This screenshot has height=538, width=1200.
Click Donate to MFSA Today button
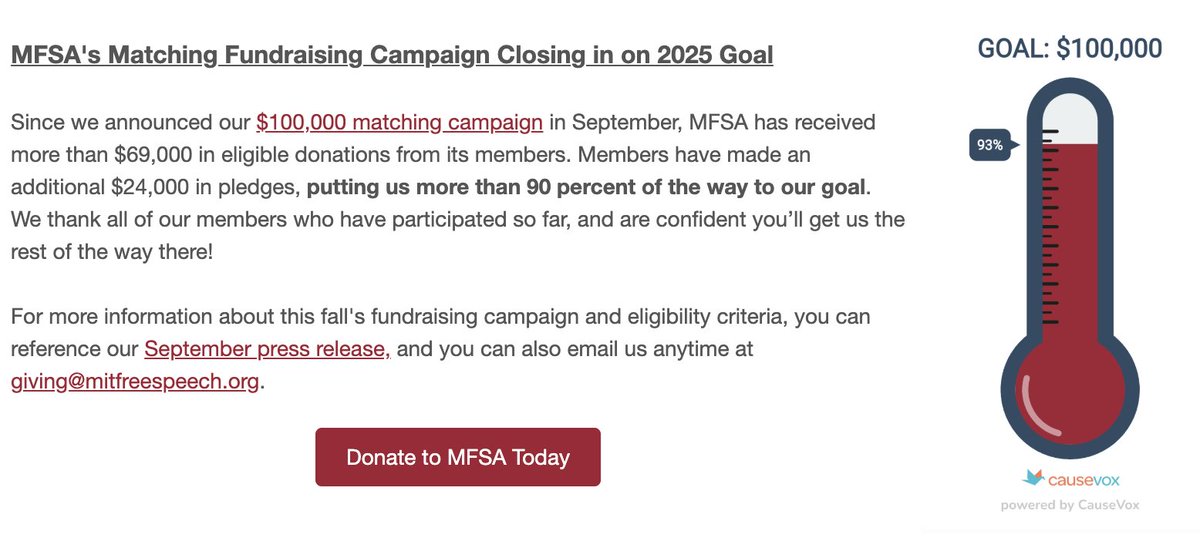point(458,457)
